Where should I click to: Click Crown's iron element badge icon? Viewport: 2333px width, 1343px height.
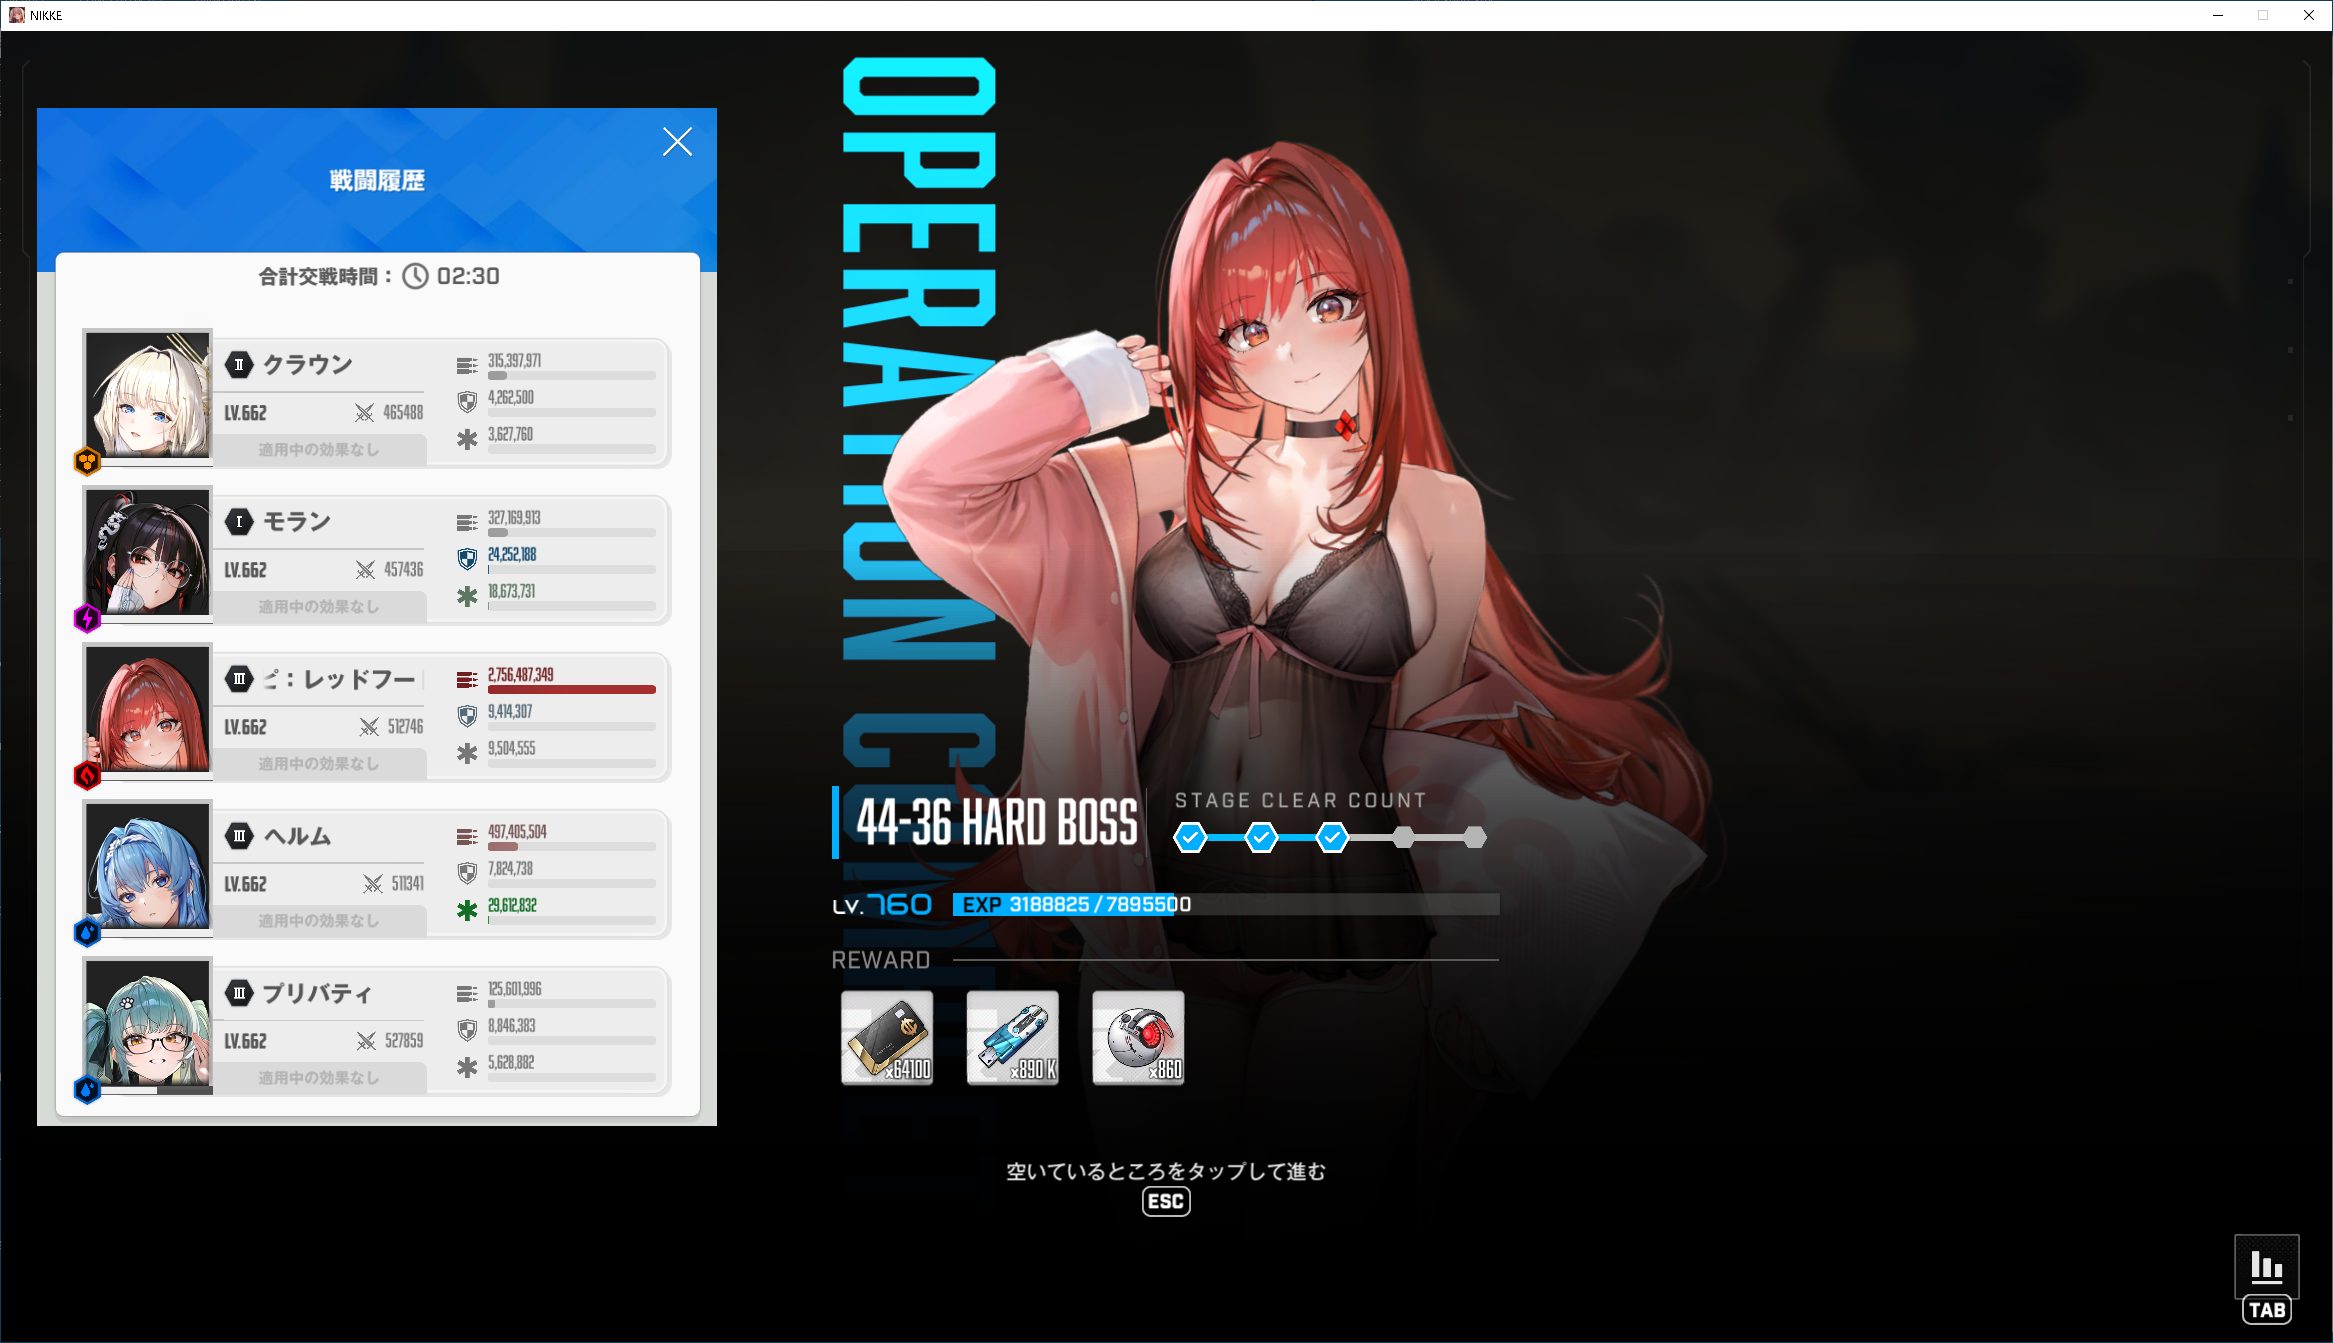coord(87,461)
